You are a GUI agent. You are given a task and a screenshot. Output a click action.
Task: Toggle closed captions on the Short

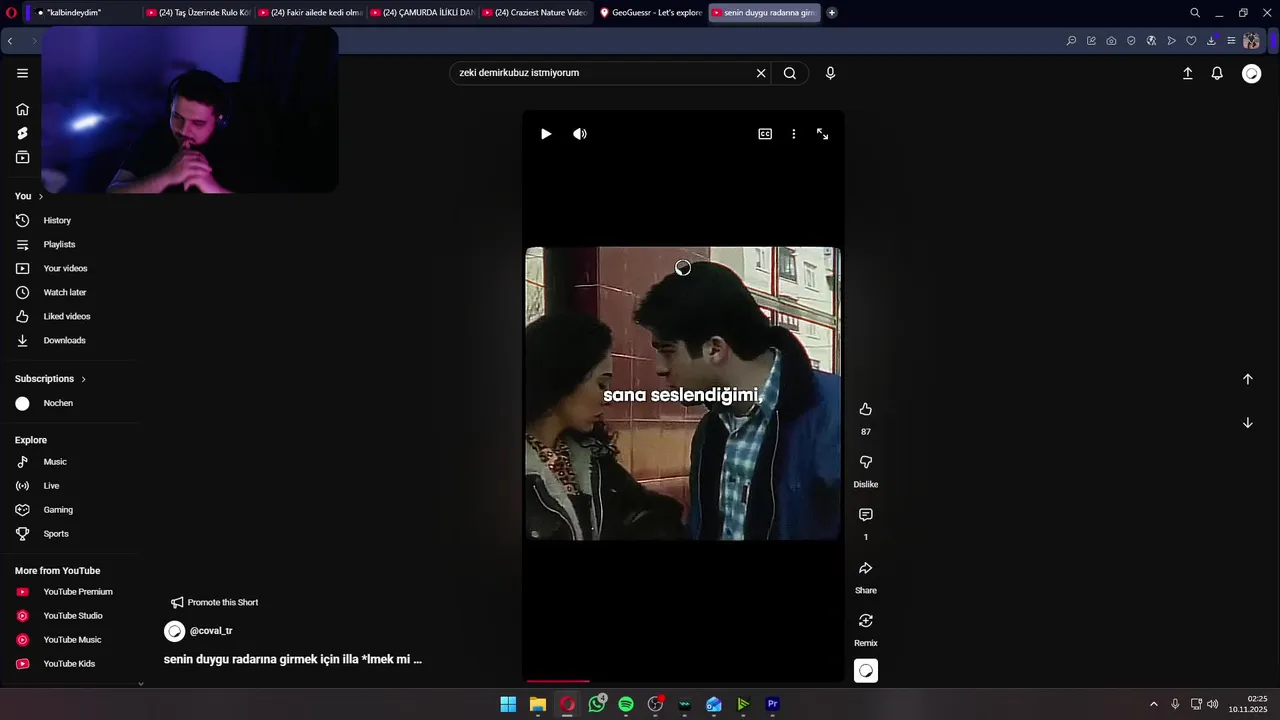(x=765, y=134)
